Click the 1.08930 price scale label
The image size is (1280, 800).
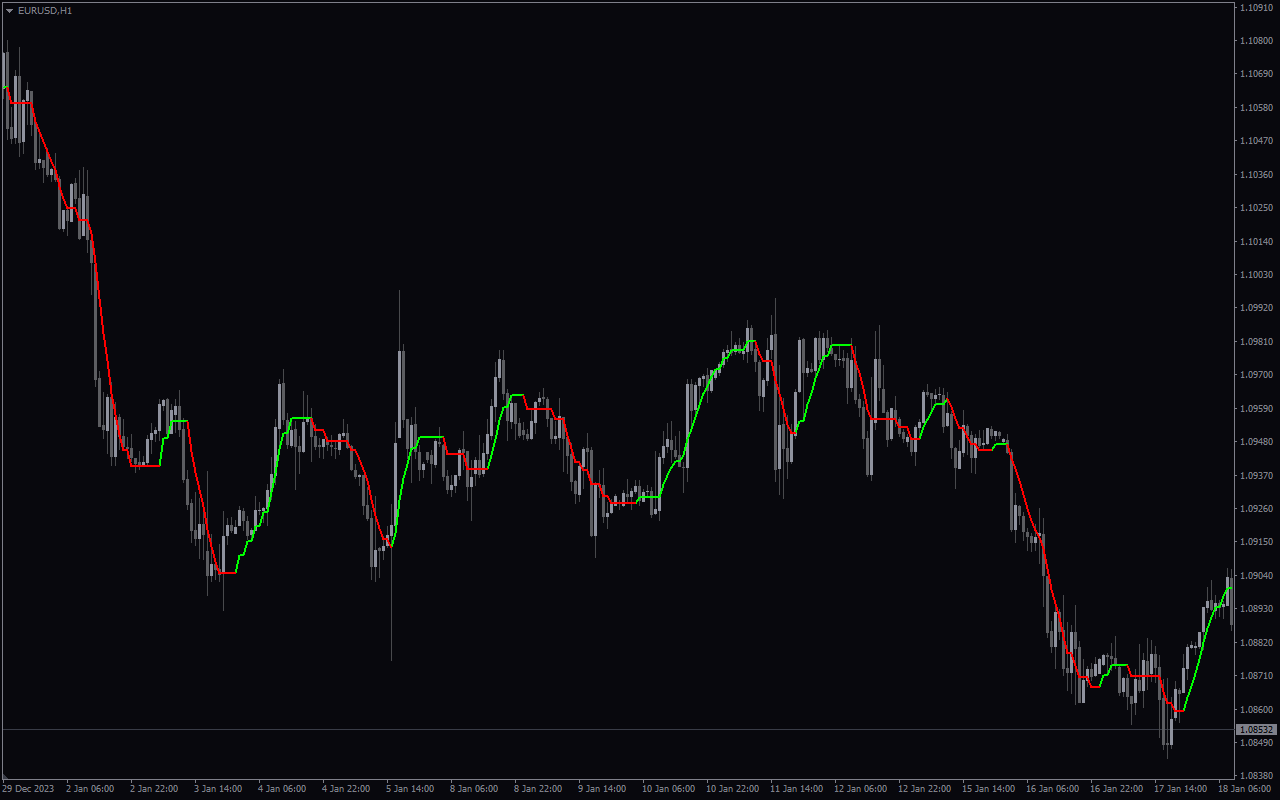[1256, 609]
